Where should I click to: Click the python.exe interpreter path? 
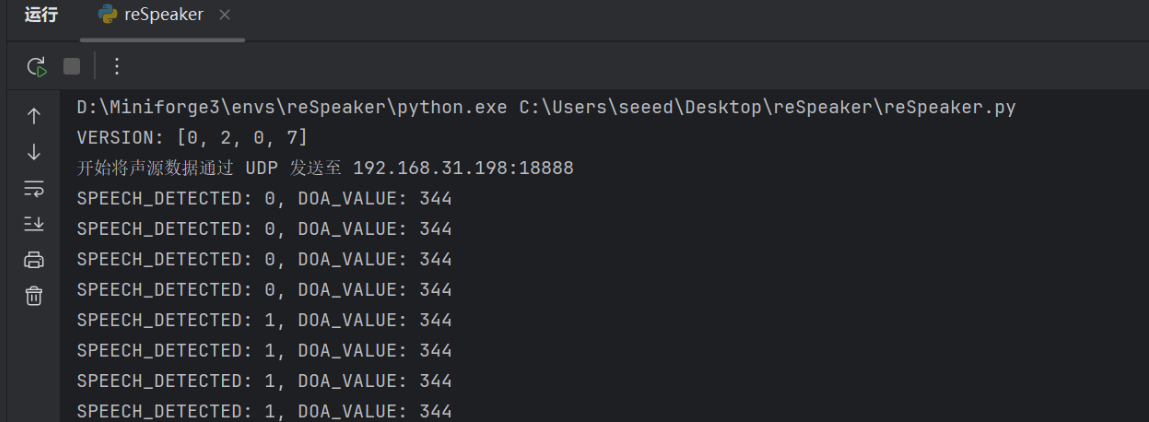[292, 107]
